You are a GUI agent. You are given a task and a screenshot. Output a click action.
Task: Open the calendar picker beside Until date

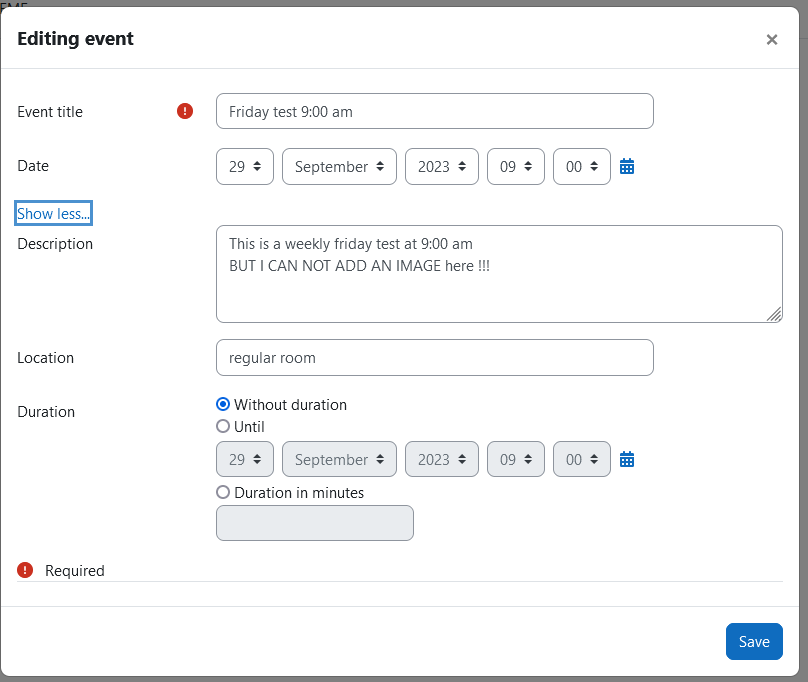click(x=627, y=459)
